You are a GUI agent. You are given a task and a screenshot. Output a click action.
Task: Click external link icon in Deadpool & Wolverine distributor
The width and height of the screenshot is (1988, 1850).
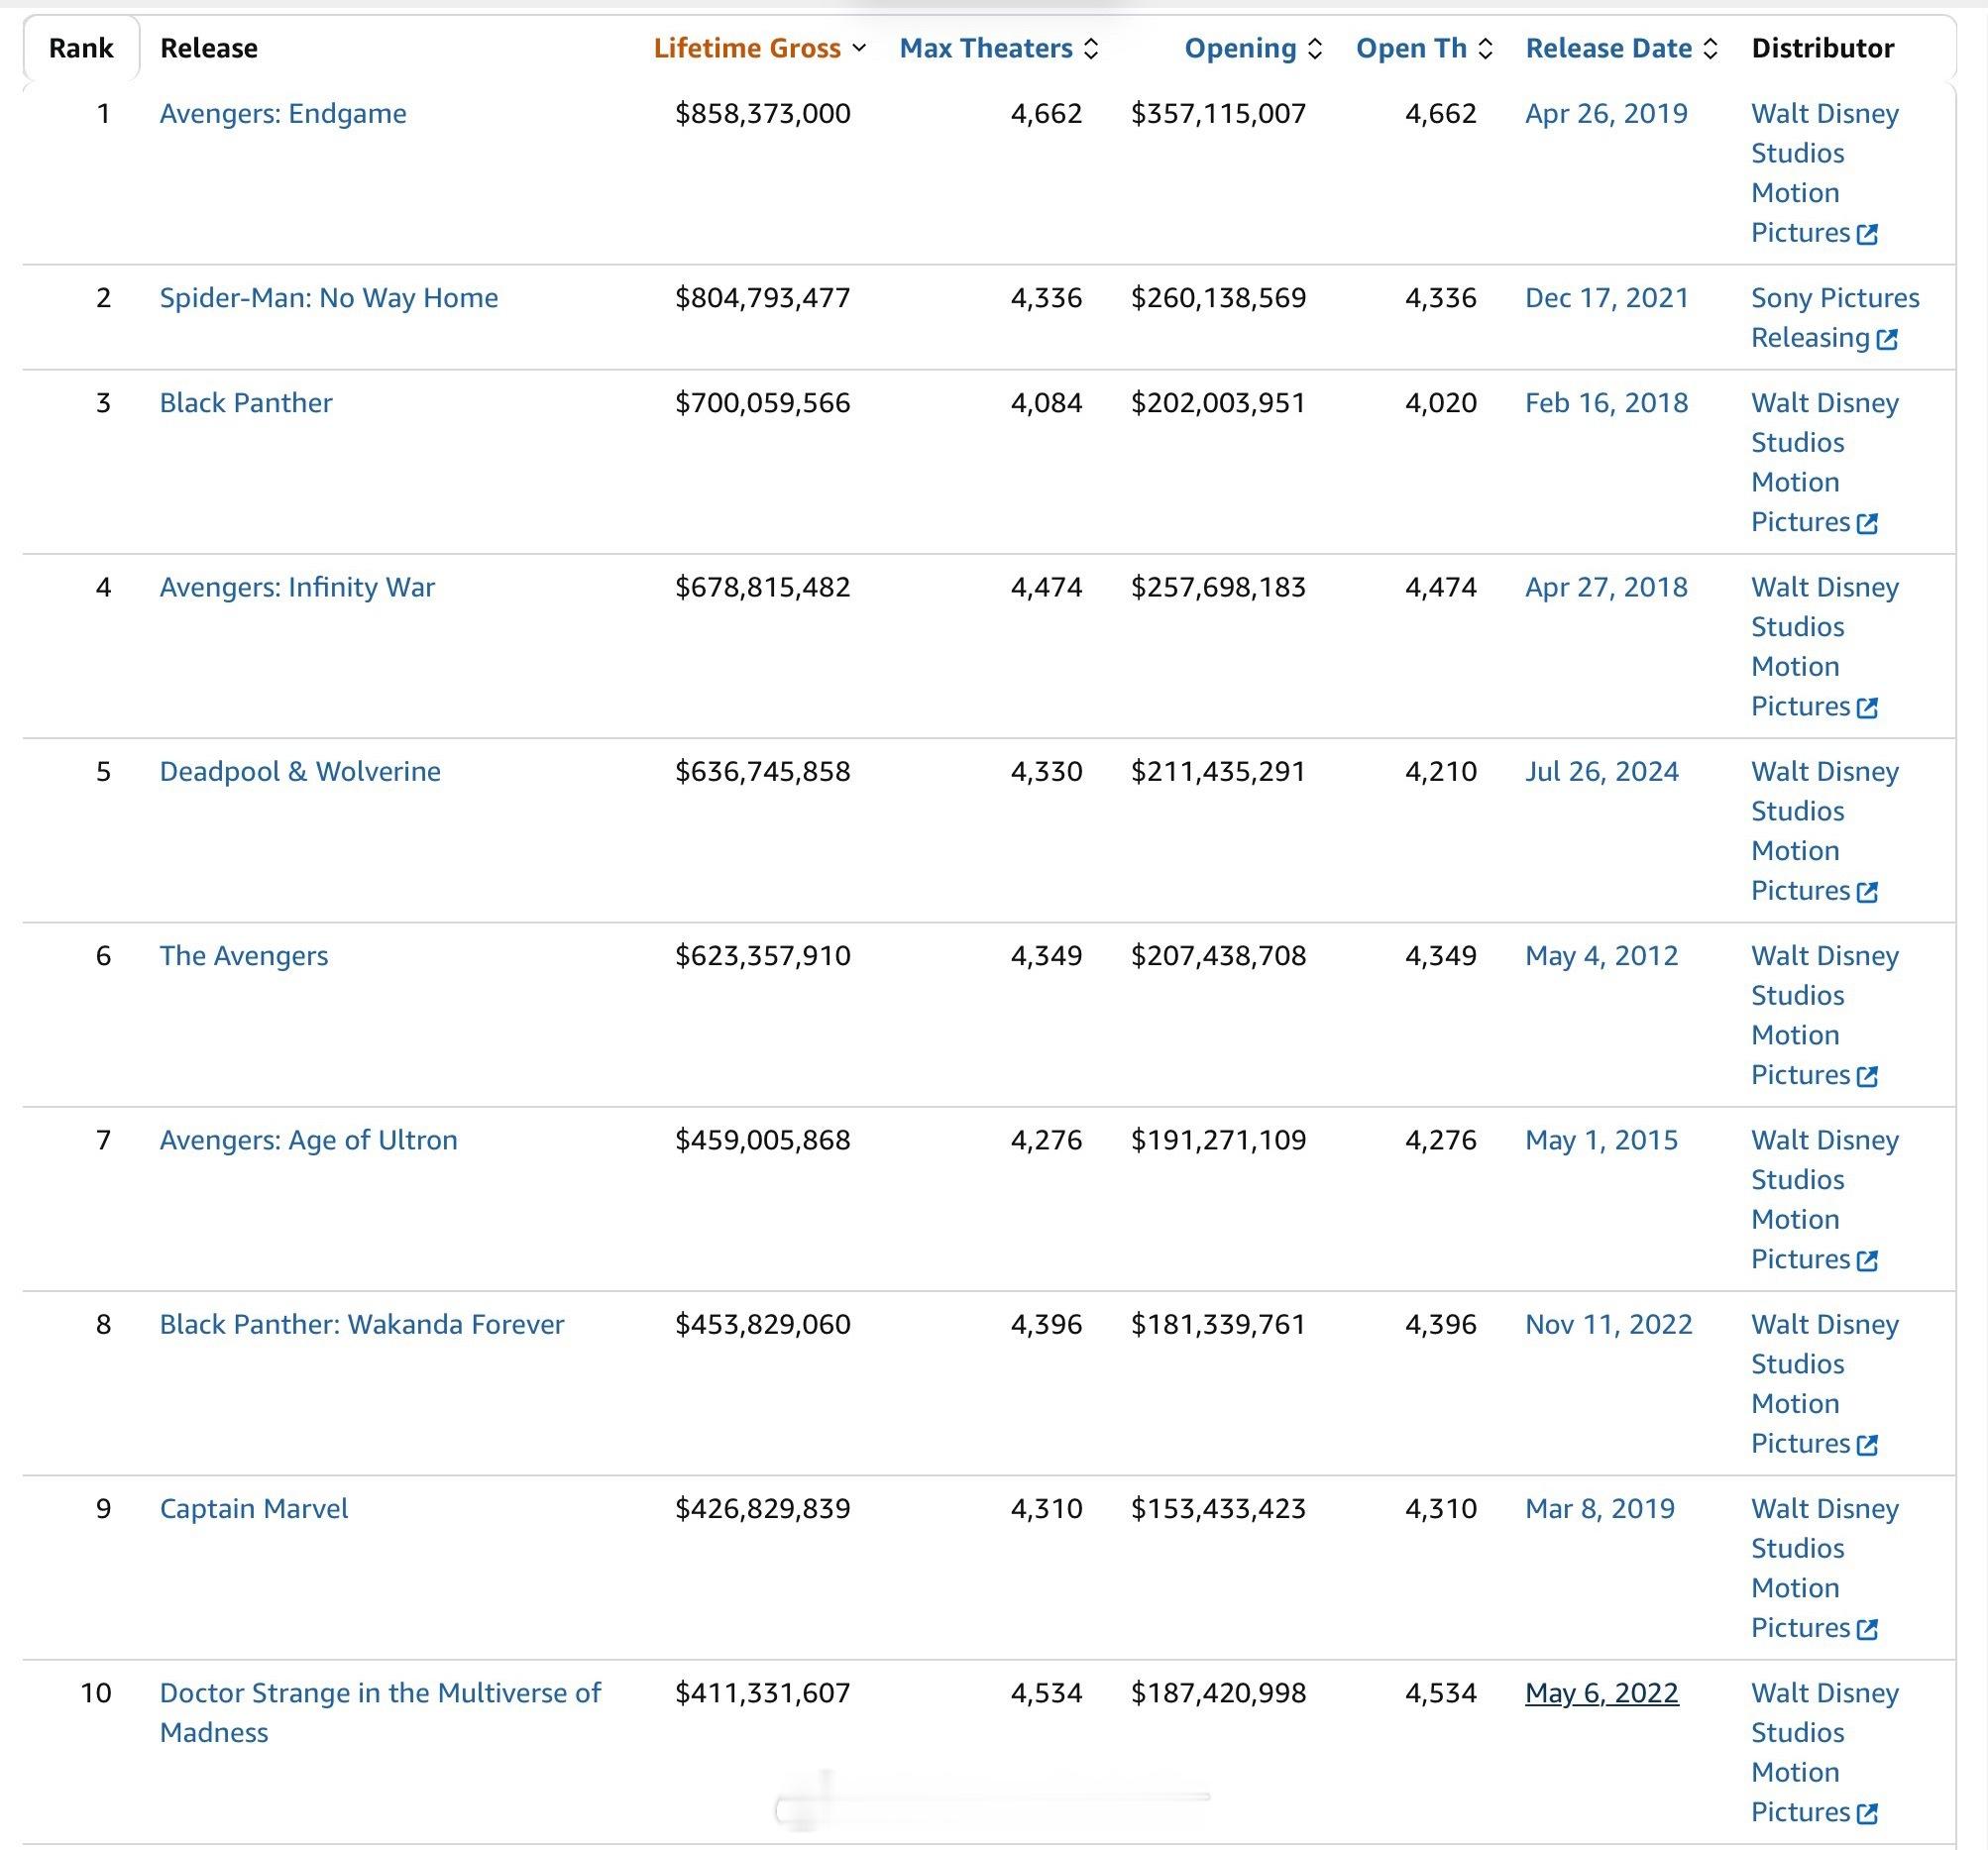[1866, 892]
